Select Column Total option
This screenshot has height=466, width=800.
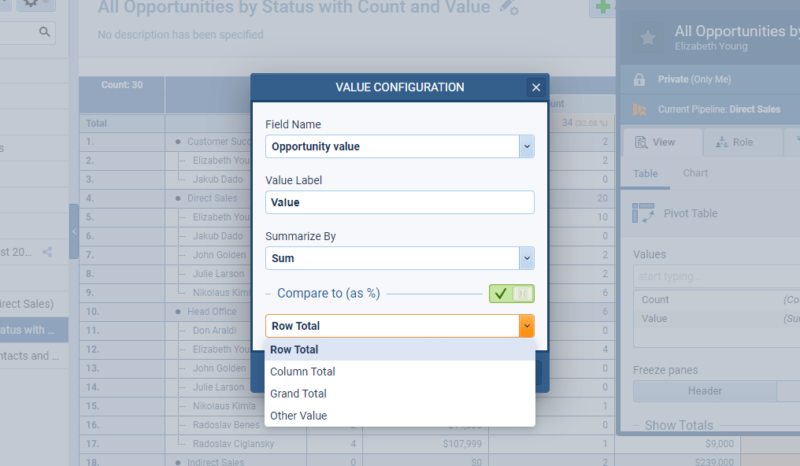[399, 372]
